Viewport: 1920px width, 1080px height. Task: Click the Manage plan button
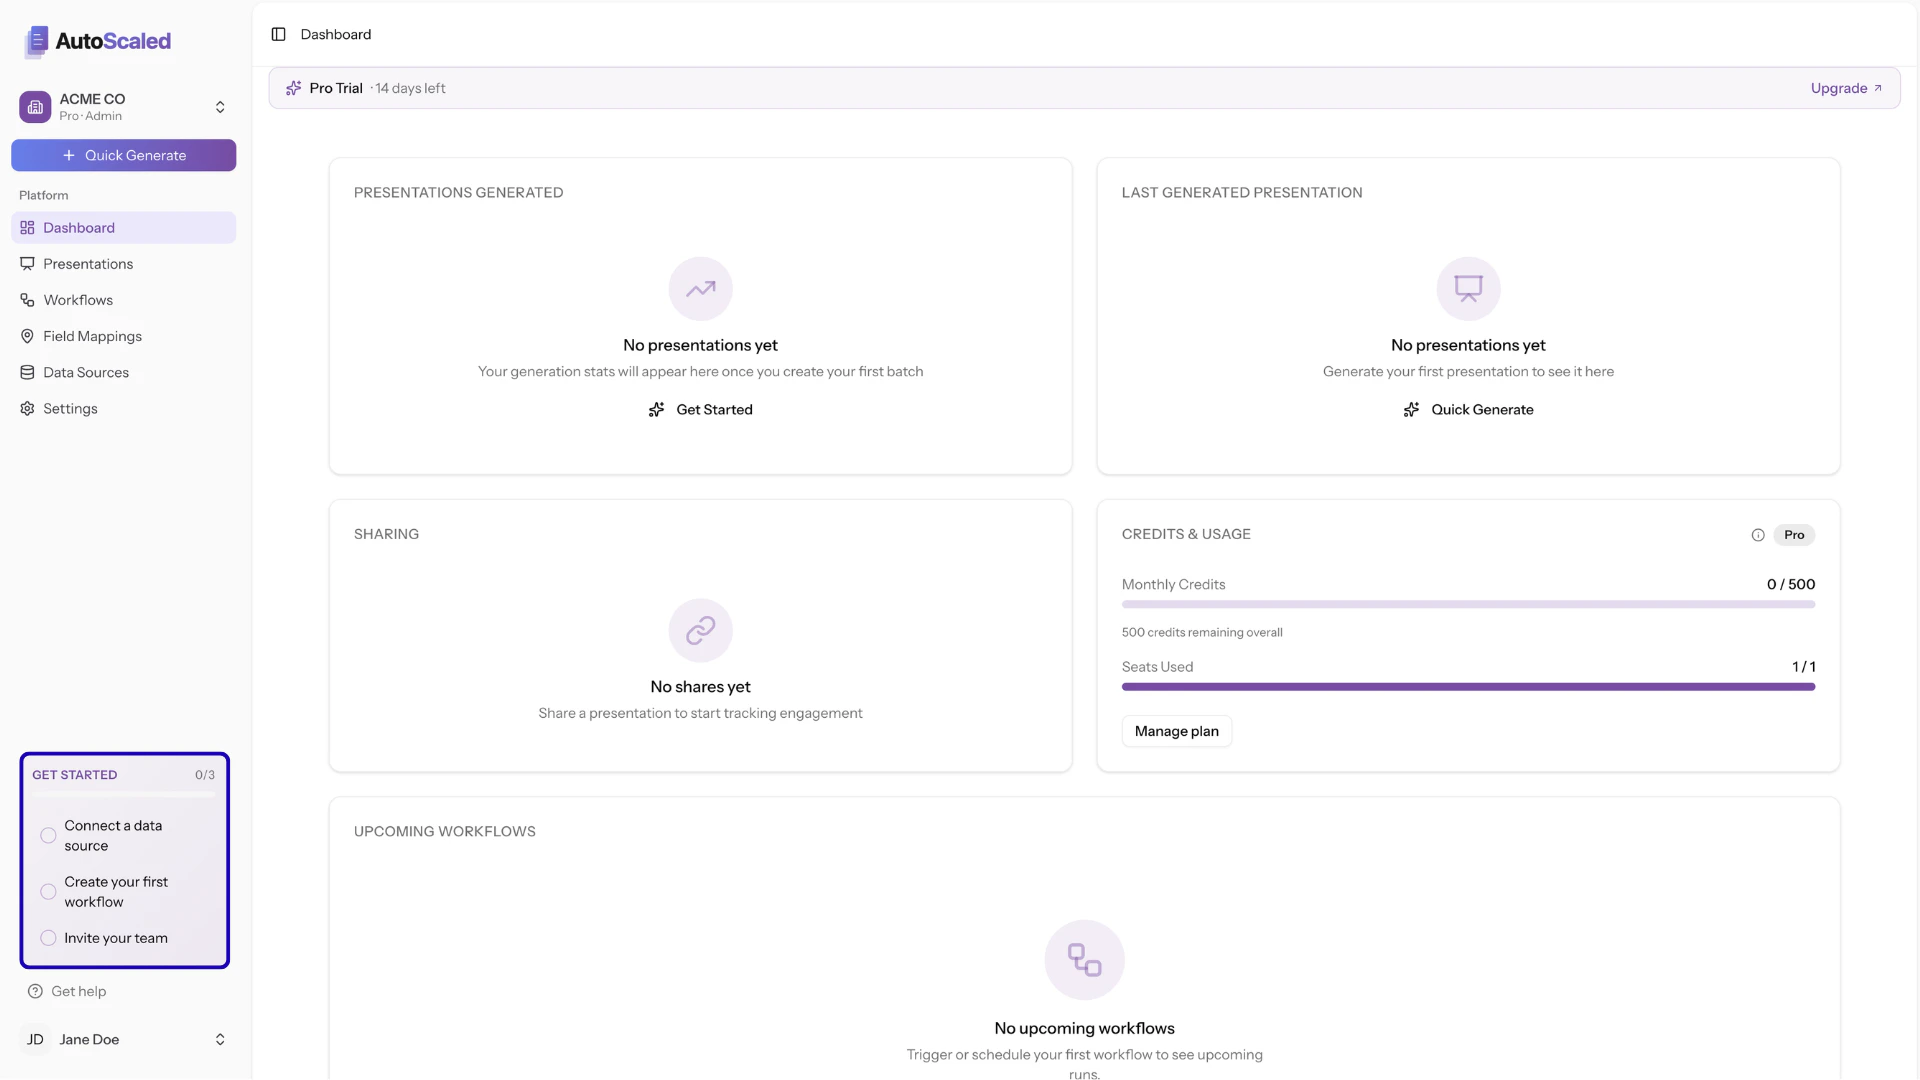pos(1176,731)
